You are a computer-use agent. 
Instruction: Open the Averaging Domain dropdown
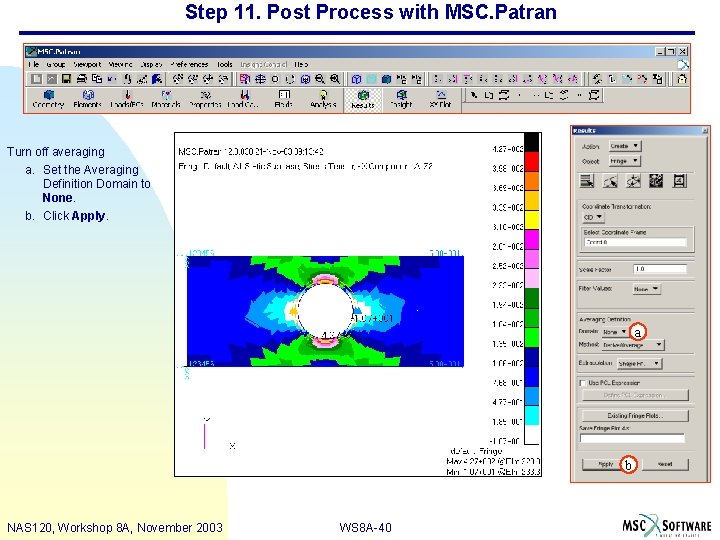tap(615, 332)
